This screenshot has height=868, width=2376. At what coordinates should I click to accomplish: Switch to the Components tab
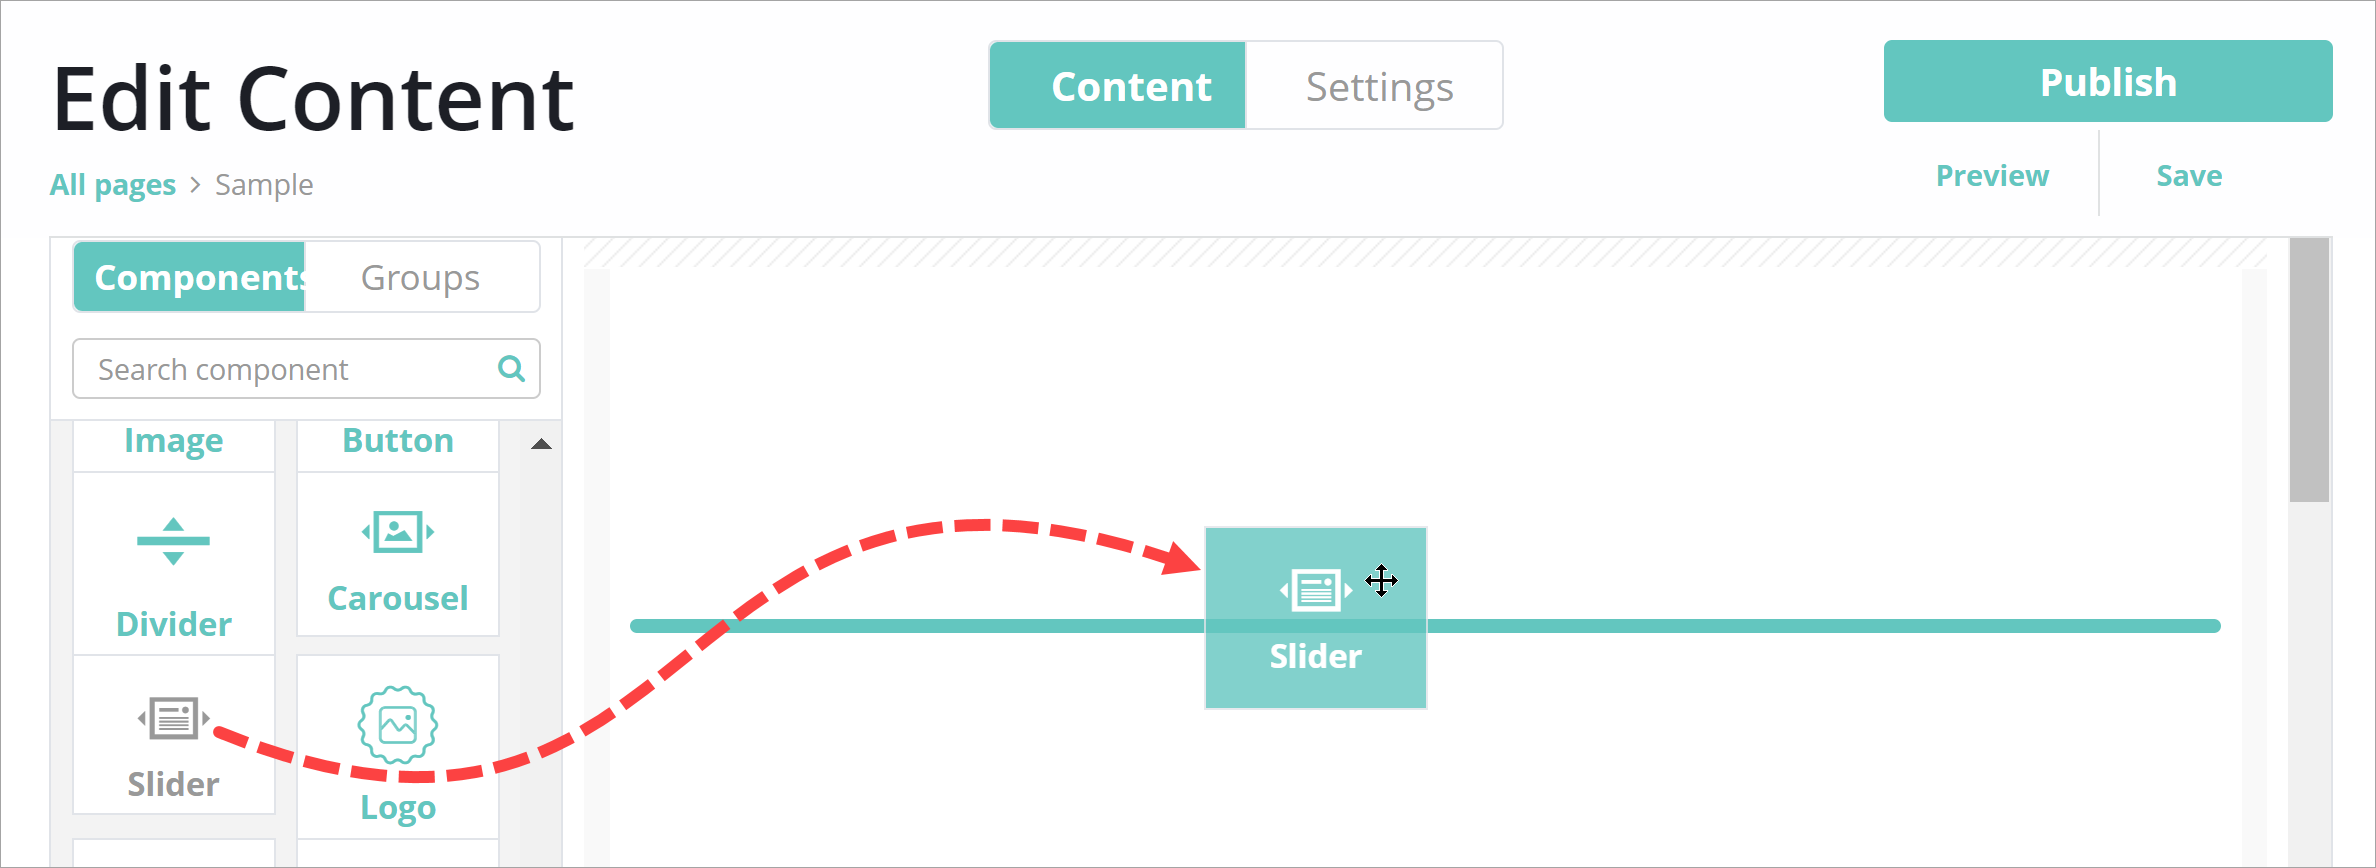pyautogui.click(x=190, y=277)
